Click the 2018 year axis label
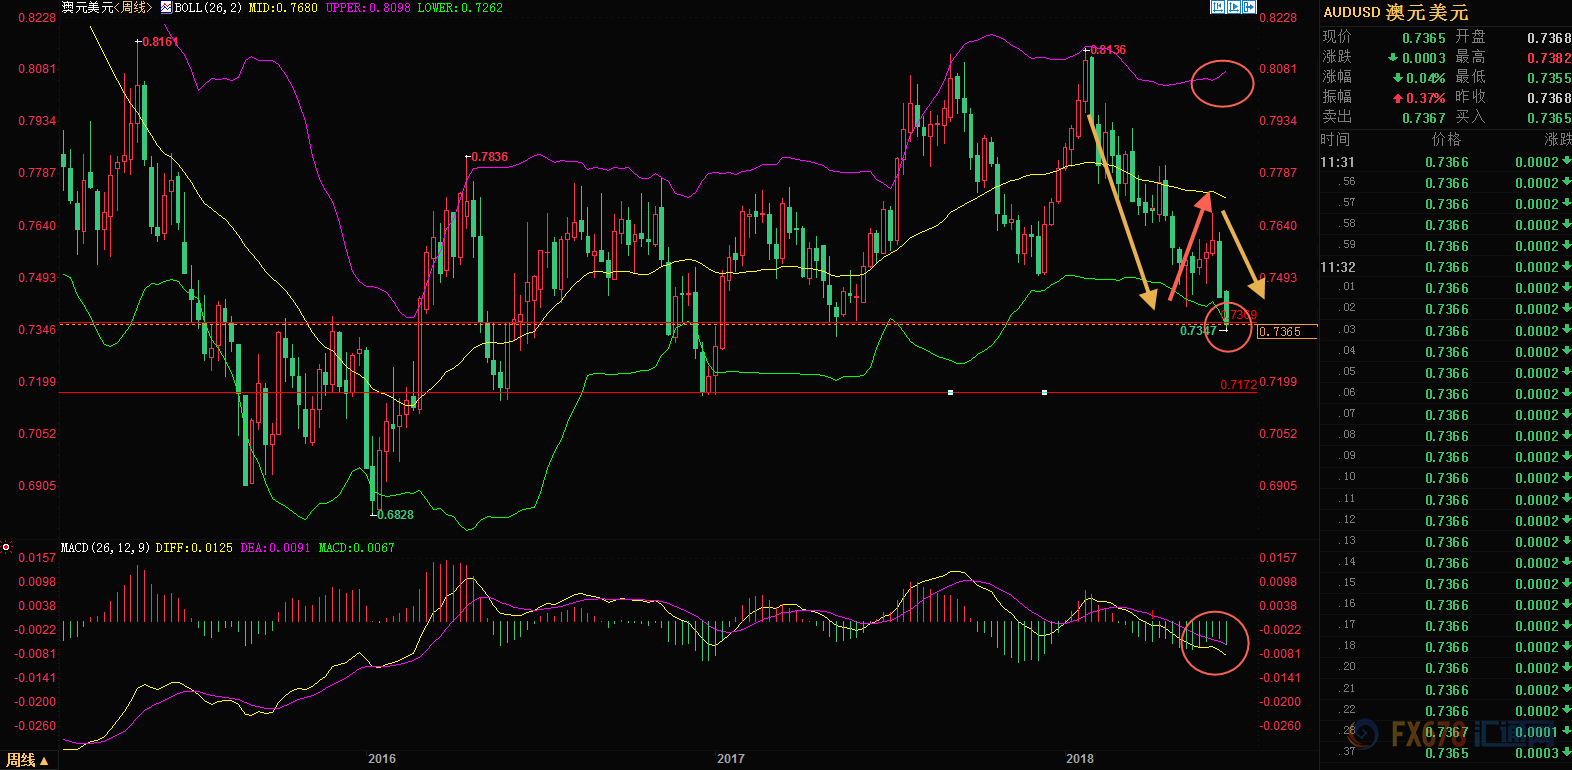 pyautogui.click(x=1080, y=759)
